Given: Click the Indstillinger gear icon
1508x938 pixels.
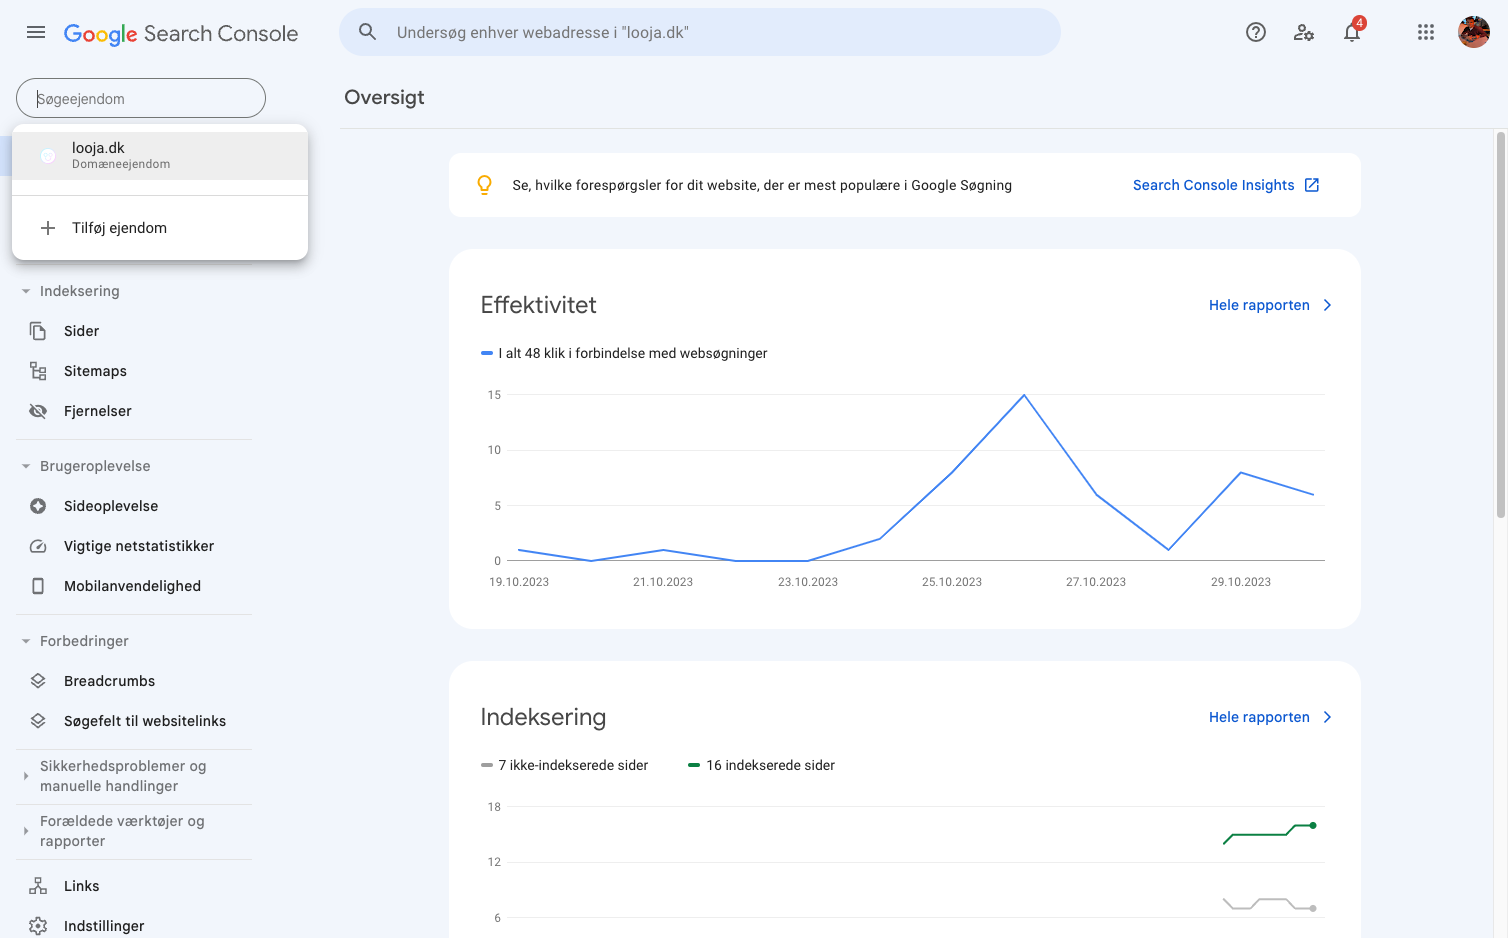Looking at the screenshot, I should point(38,926).
